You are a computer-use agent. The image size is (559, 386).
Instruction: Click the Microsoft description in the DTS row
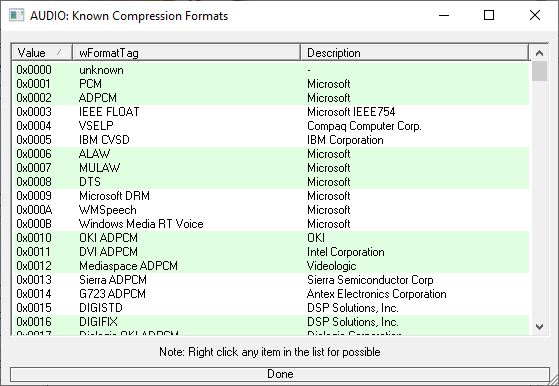coord(329,182)
